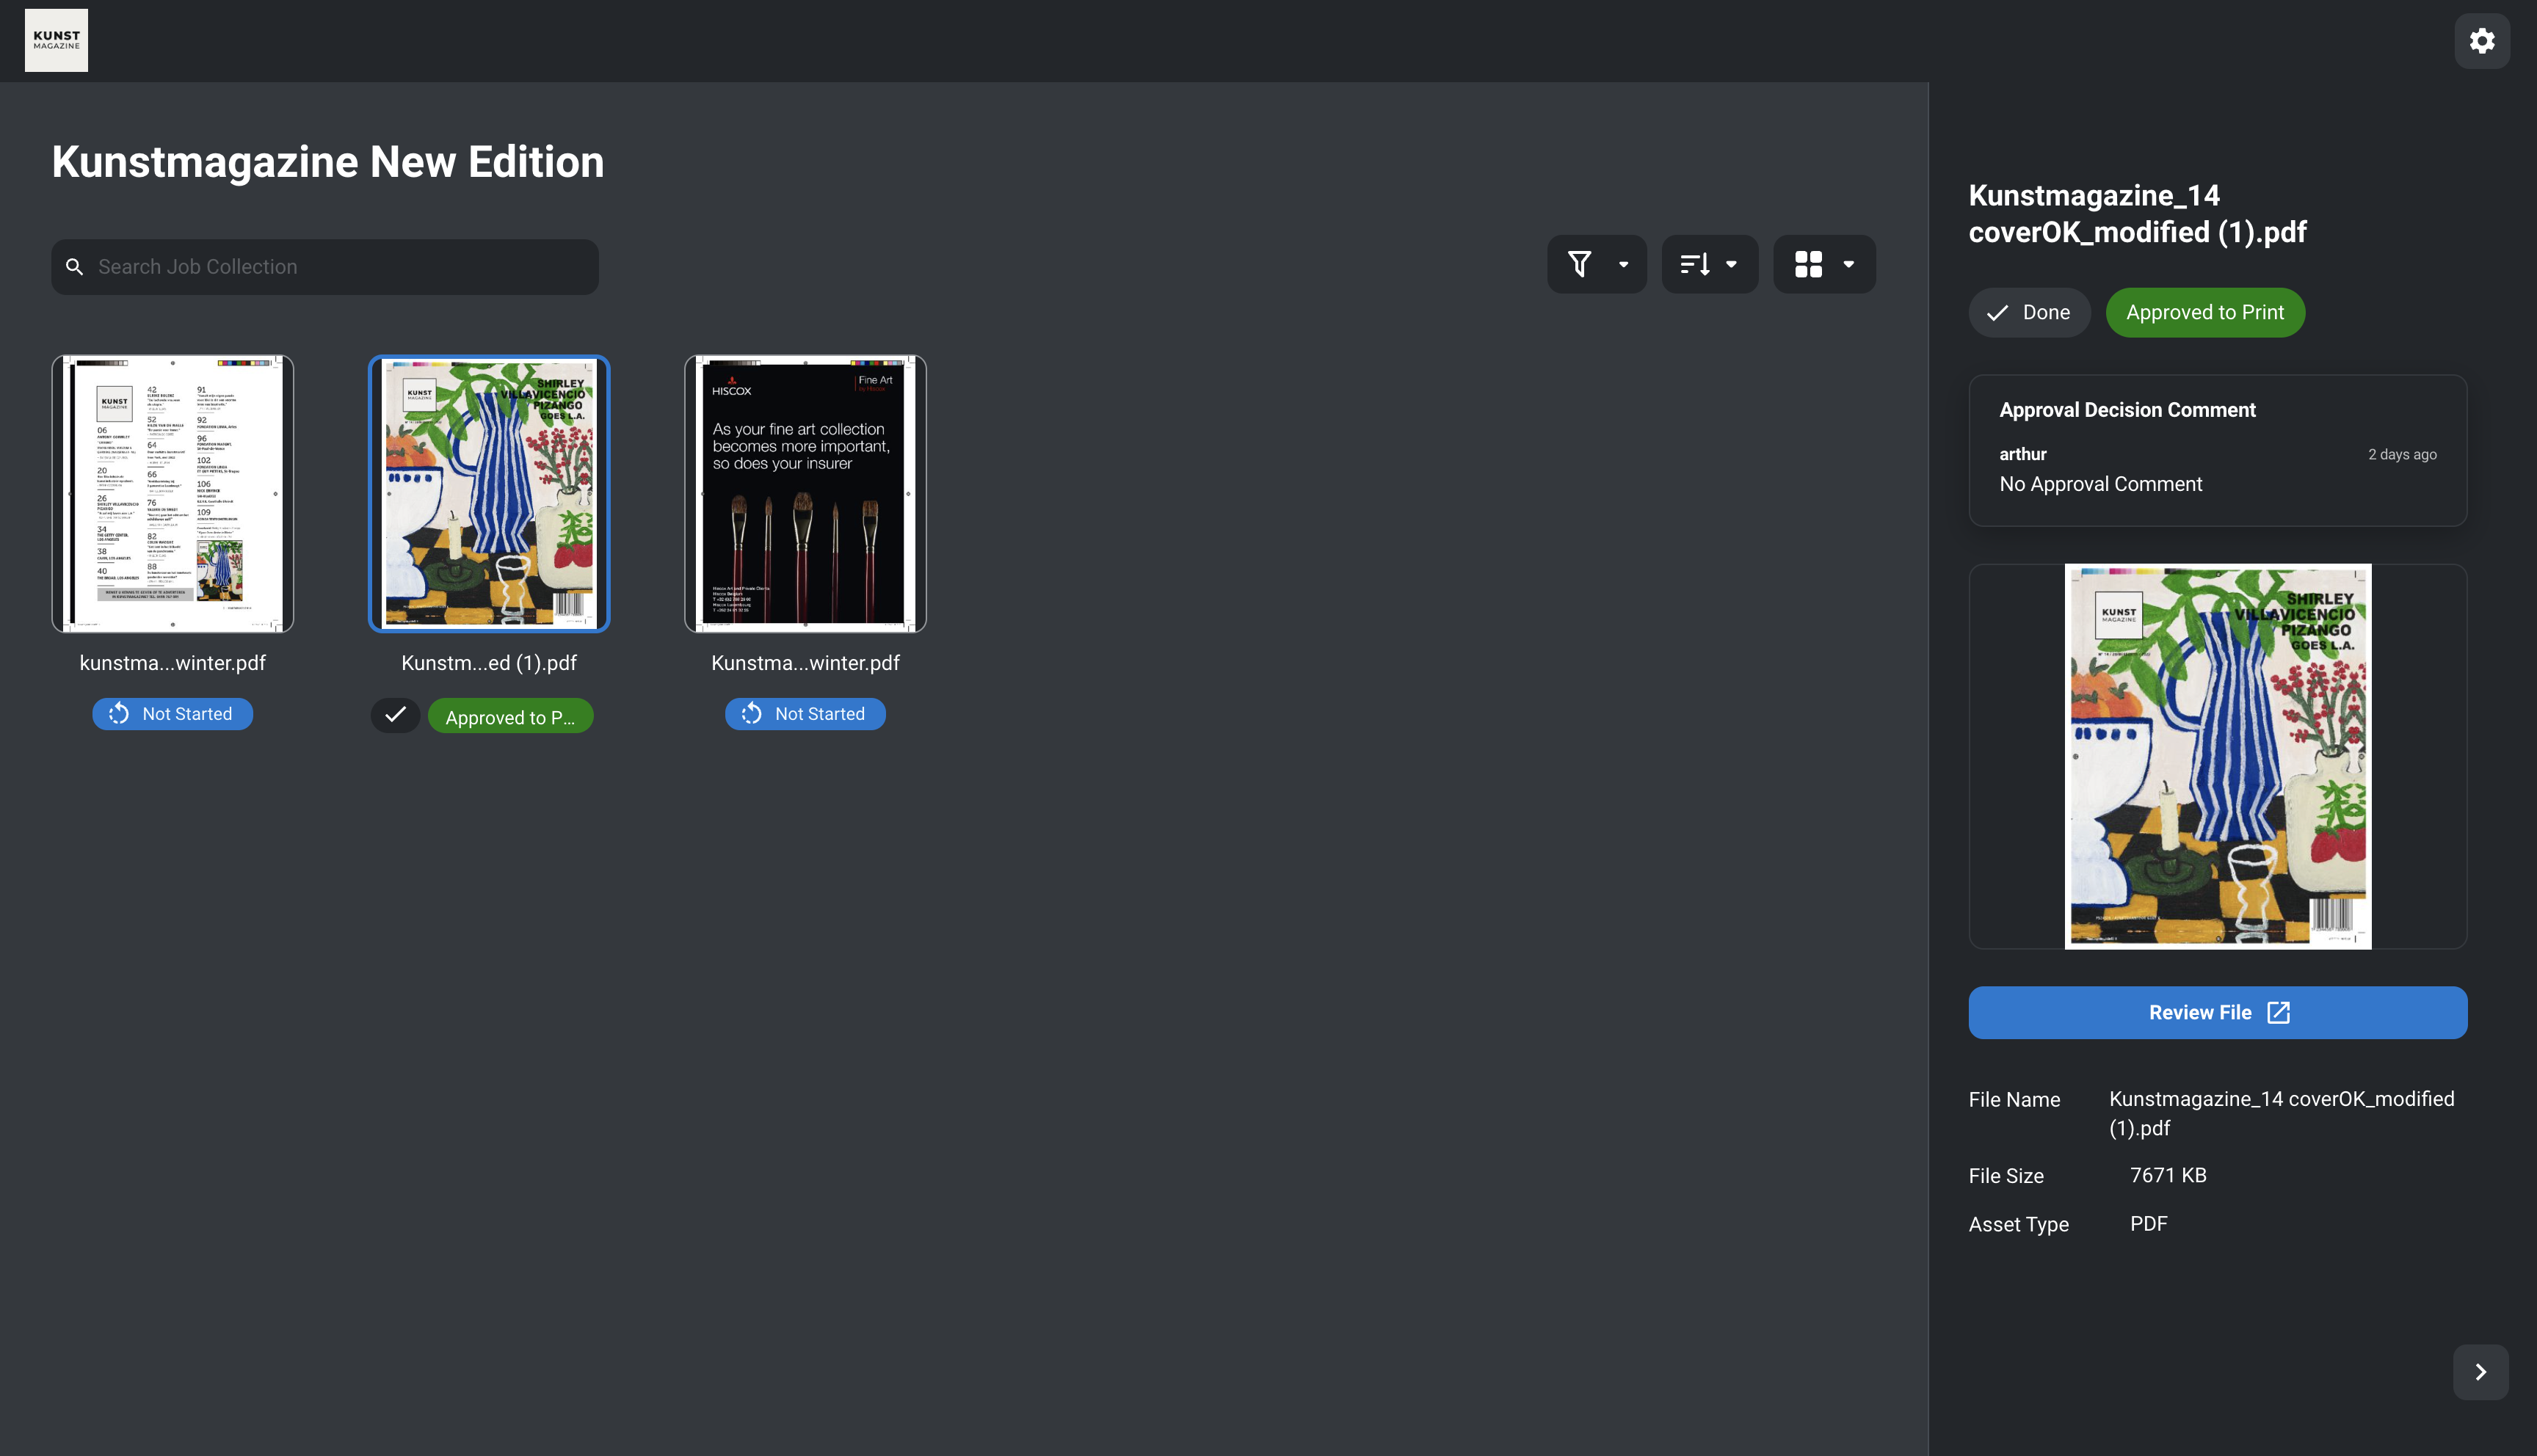
Task: Click the No Approval Comment text
Action: coord(2100,484)
